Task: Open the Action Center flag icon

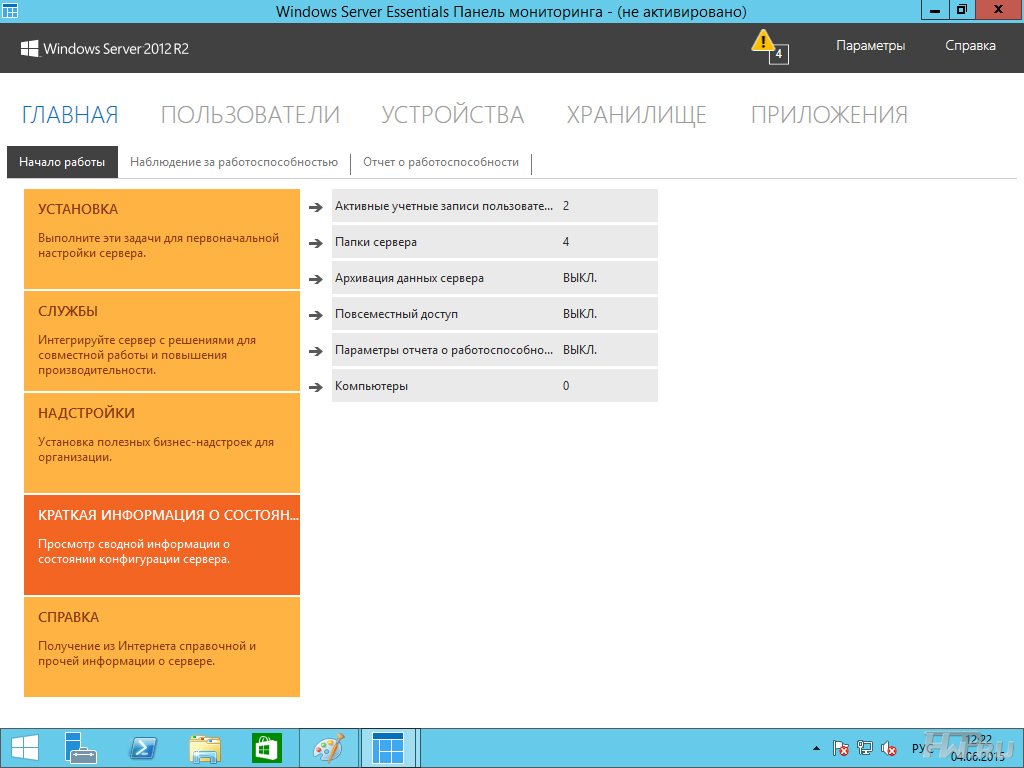Action: (840, 748)
